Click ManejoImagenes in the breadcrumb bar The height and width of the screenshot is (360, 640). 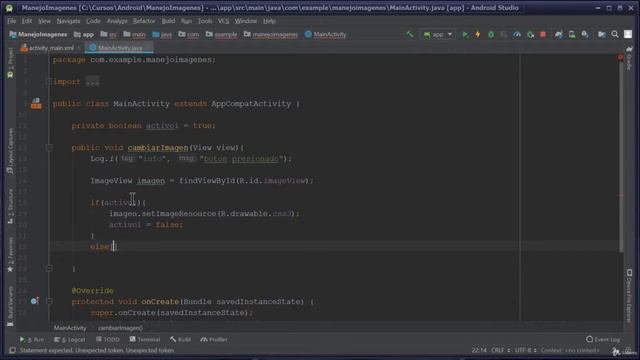tap(38, 35)
